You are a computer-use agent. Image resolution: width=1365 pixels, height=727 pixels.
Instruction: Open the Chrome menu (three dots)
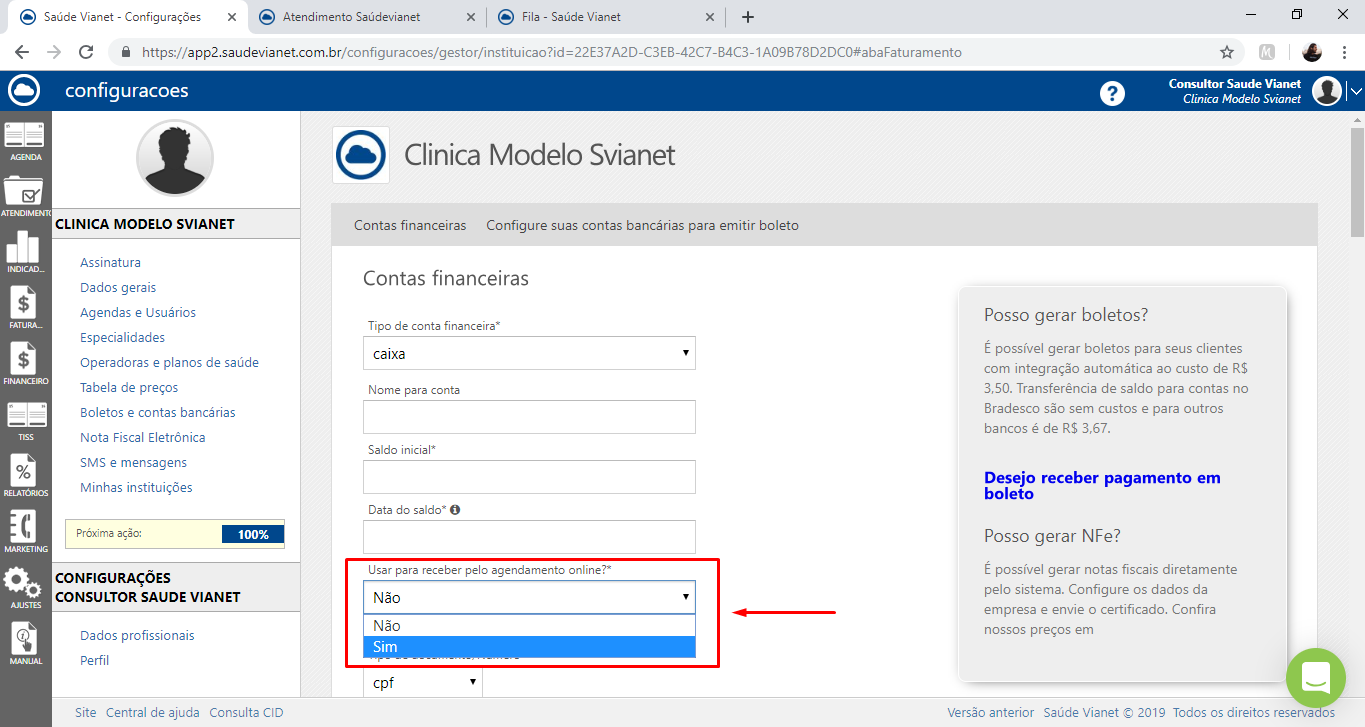click(x=1344, y=52)
